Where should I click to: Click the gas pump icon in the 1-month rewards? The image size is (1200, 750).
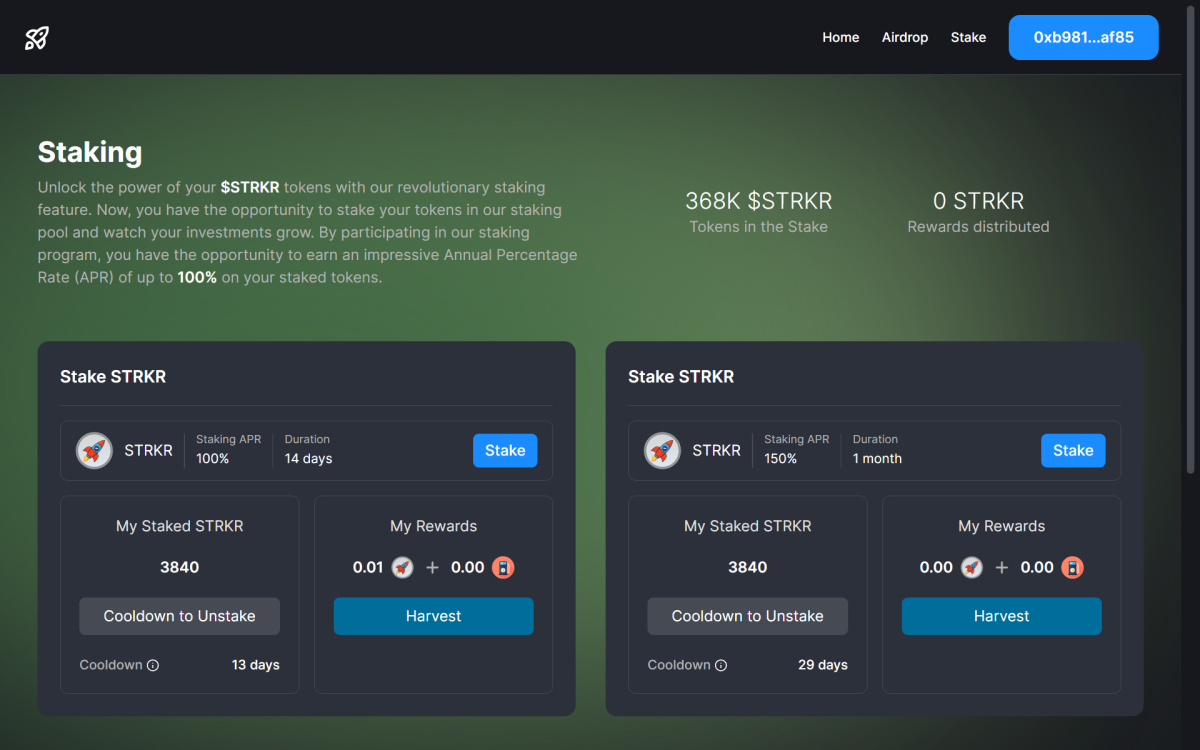[1071, 567]
